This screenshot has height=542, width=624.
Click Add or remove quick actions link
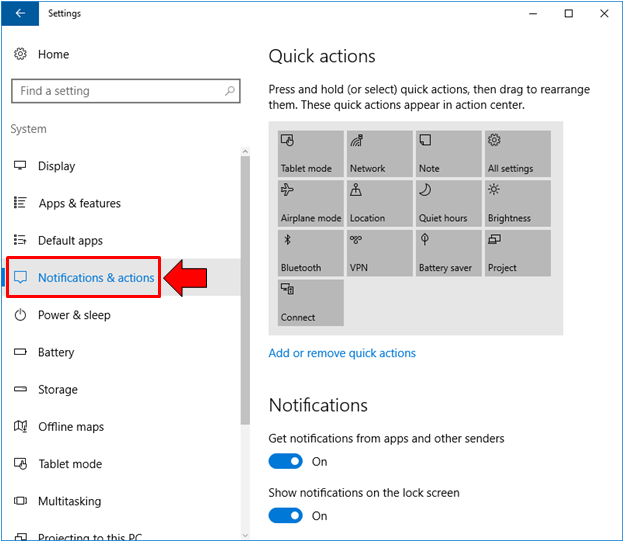(342, 353)
